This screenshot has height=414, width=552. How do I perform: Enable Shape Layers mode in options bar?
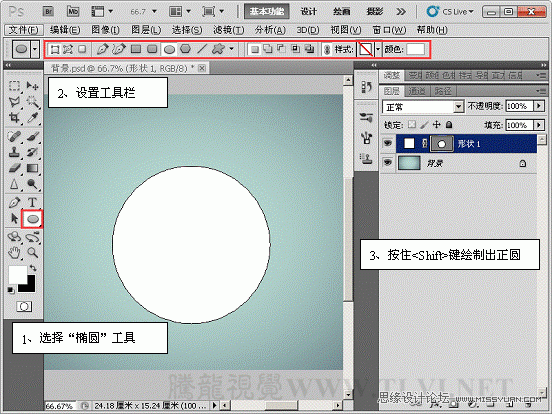tap(54, 49)
